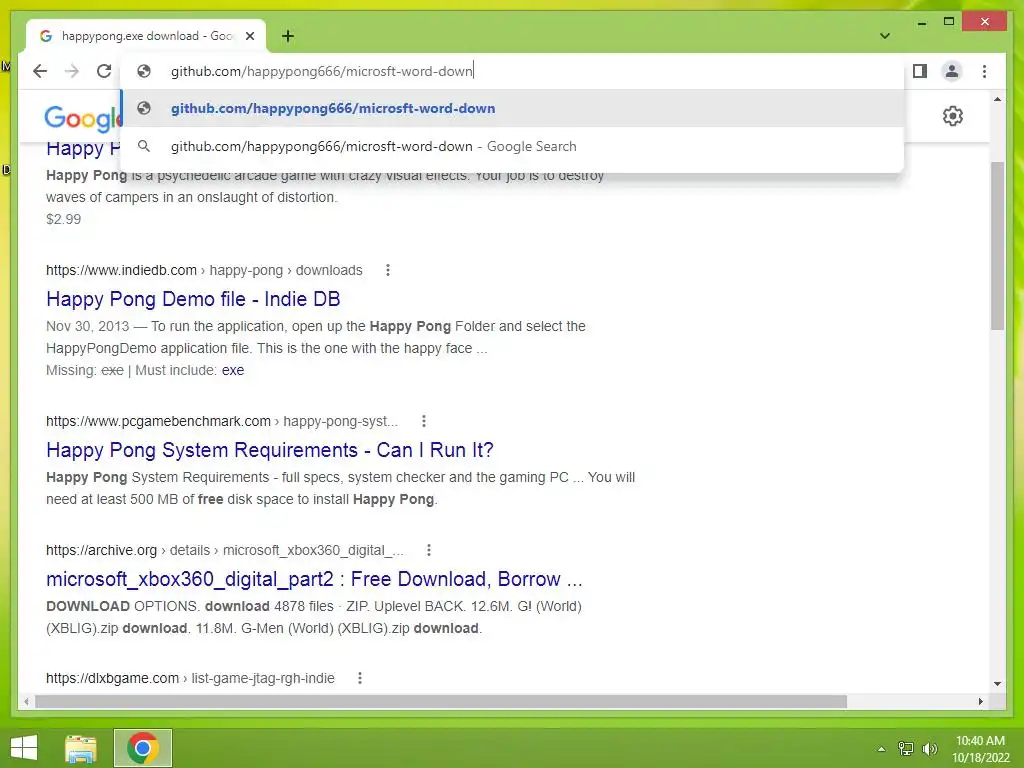Screen dimensions: 1024x768
Task: Click the browser Back arrow
Action: coord(40,71)
